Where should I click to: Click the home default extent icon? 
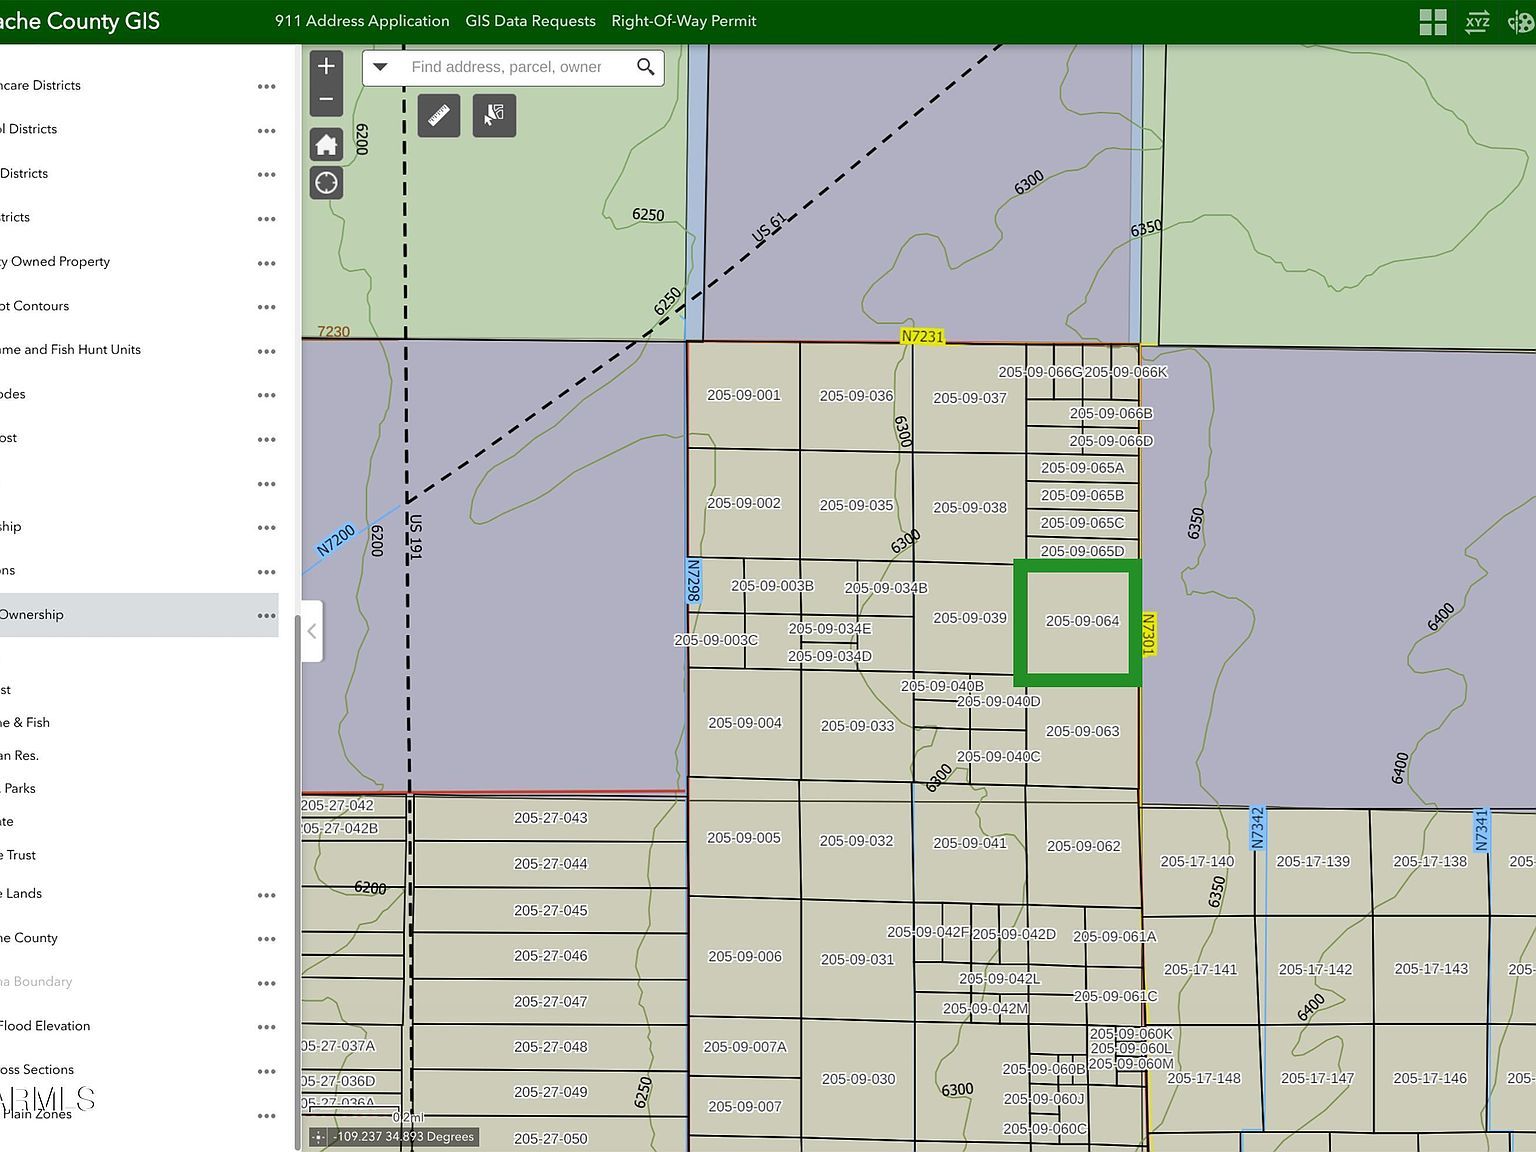click(326, 144)
